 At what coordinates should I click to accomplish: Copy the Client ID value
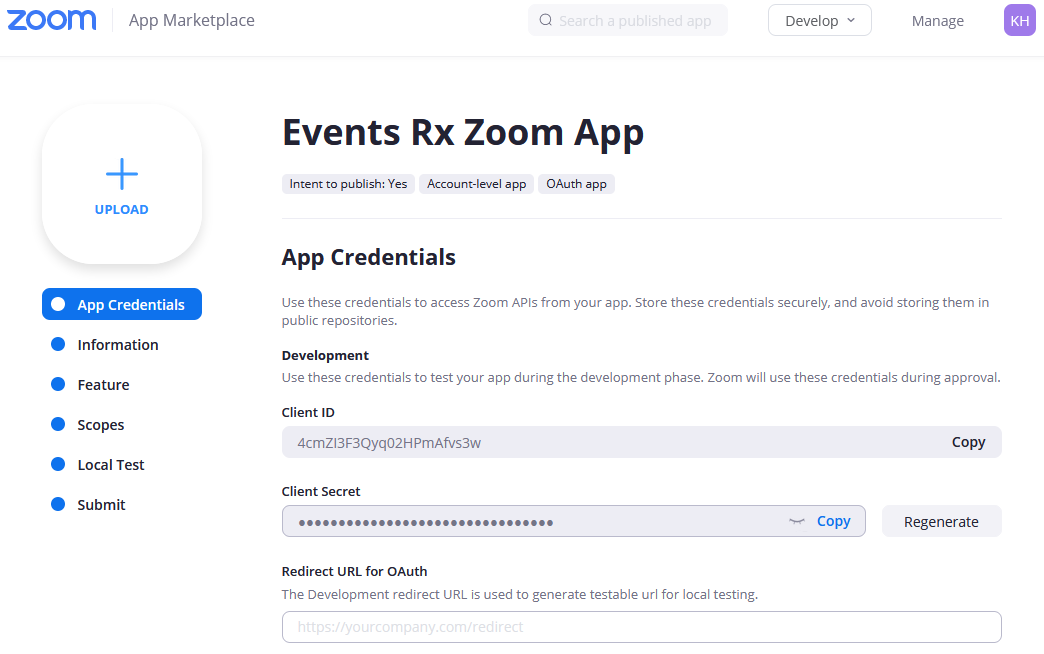point(968,442)
